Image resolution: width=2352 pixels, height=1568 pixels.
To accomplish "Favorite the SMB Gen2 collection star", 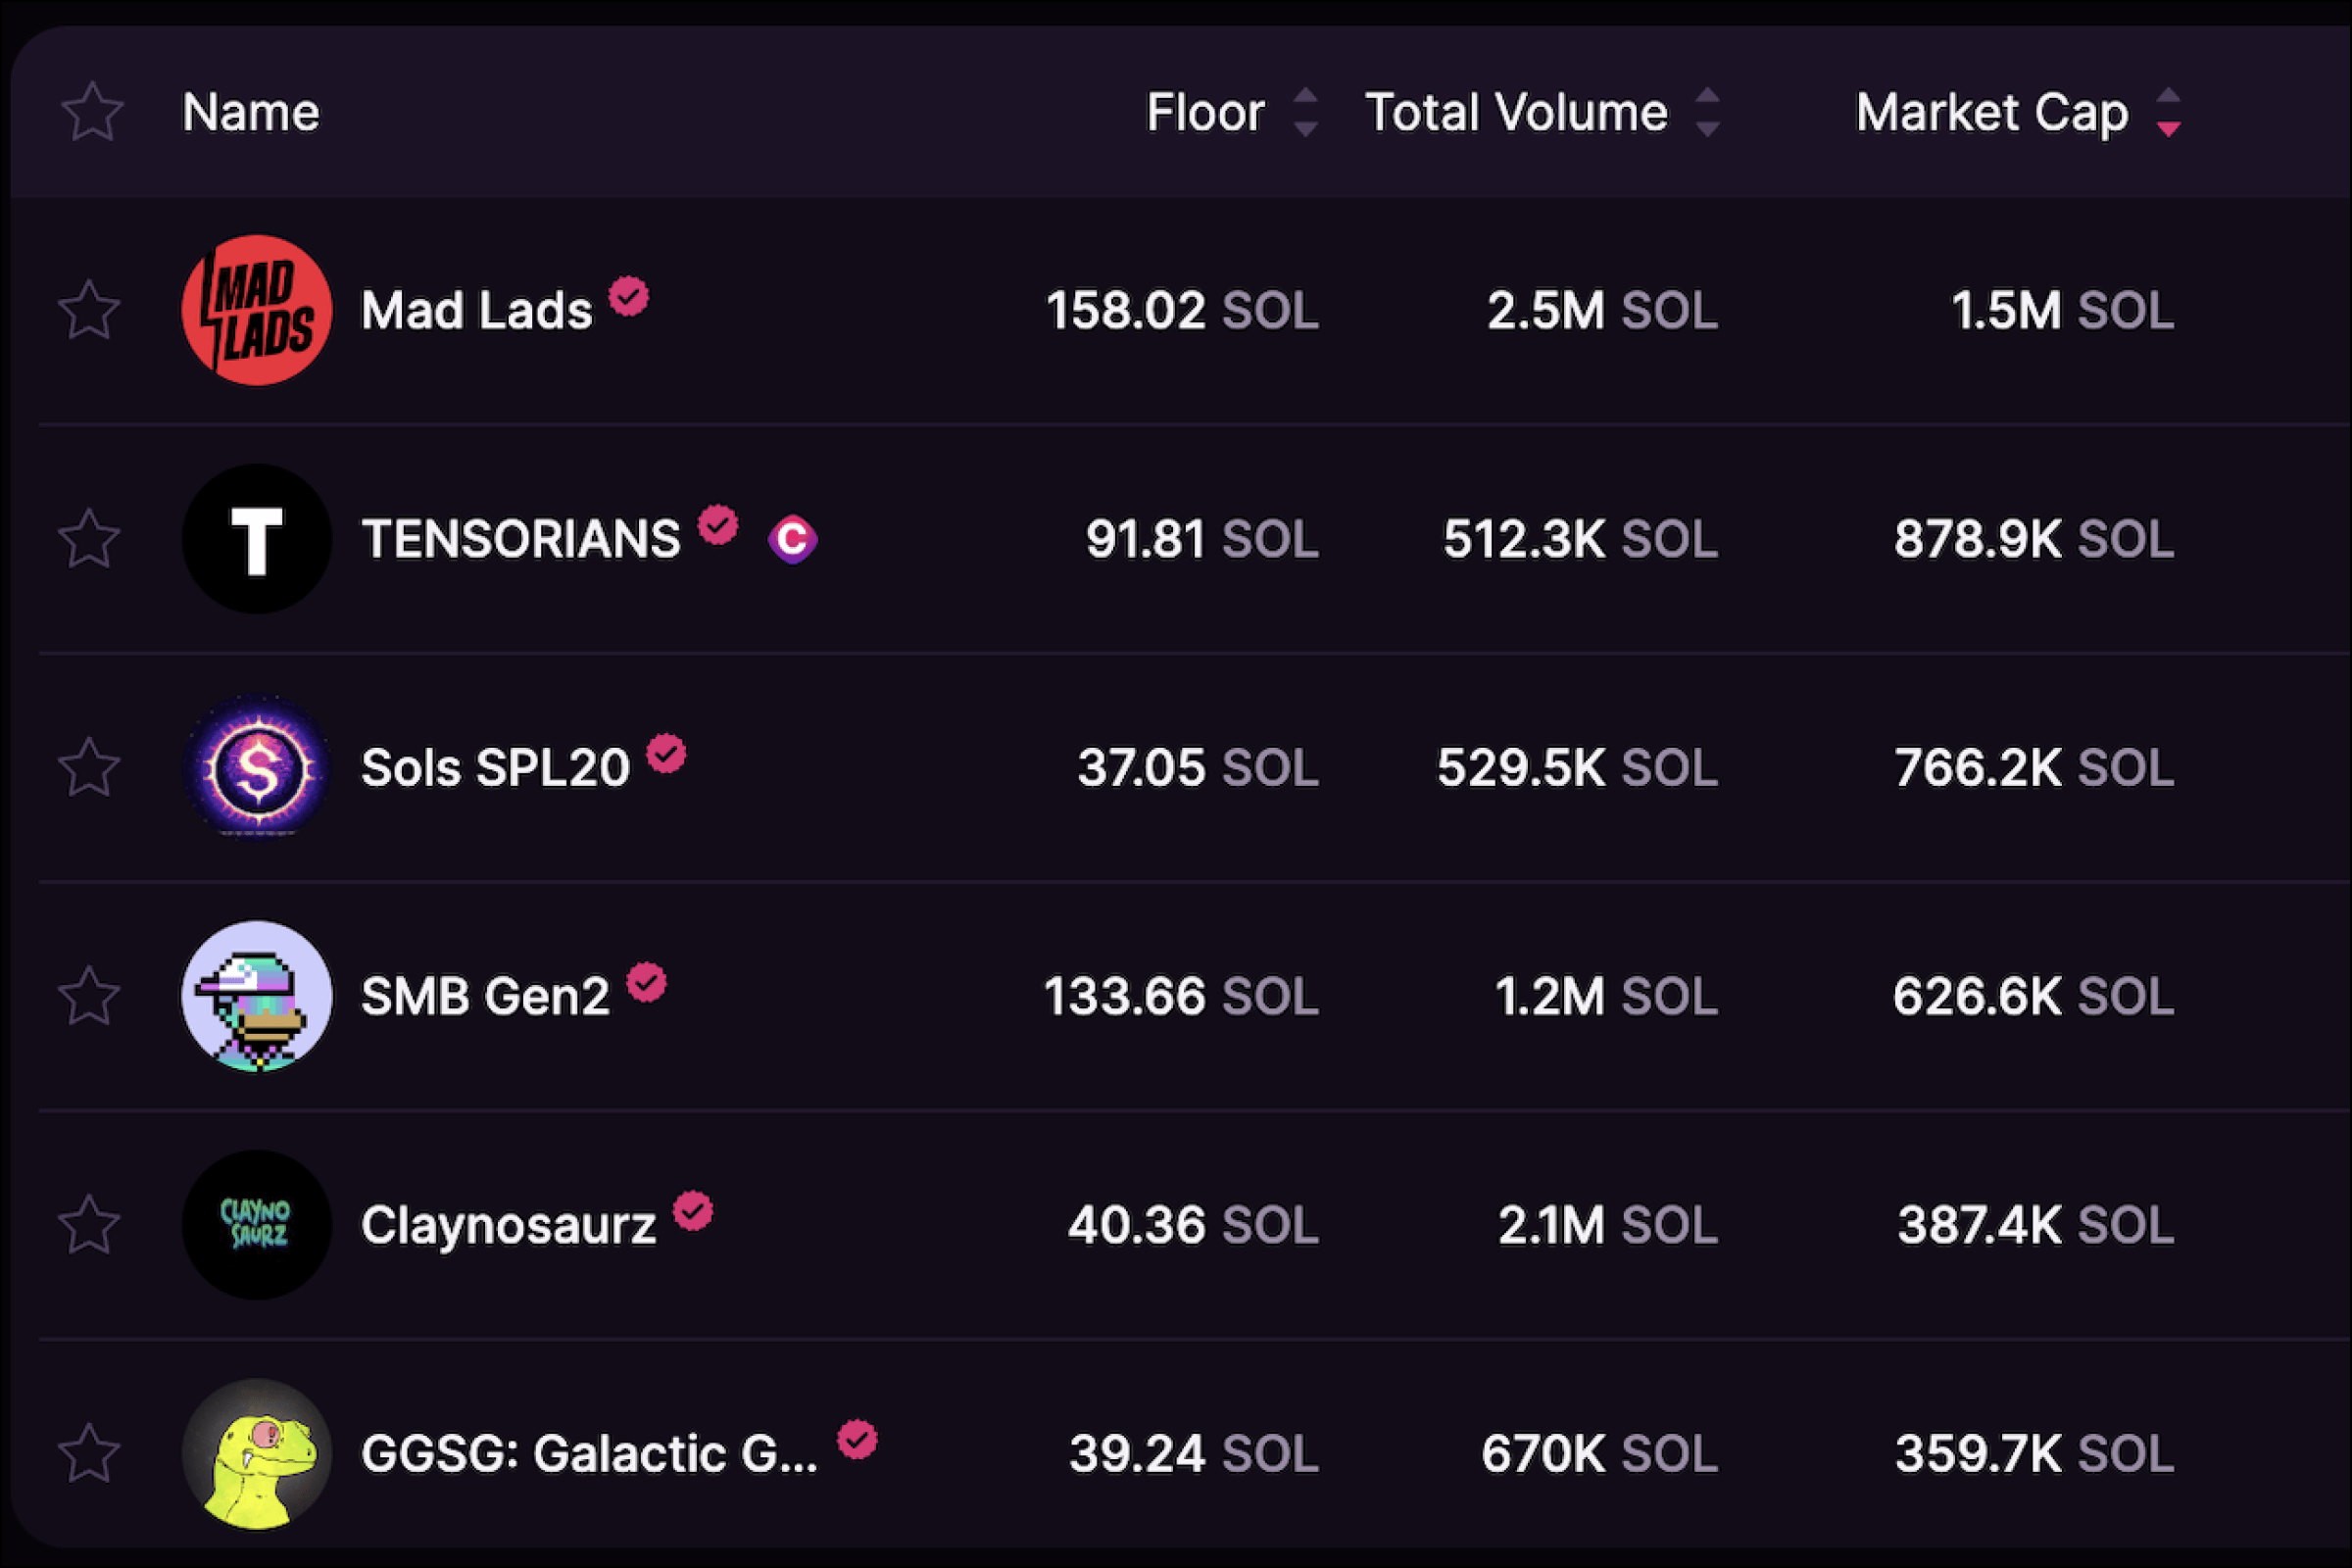I will point(90,996).
